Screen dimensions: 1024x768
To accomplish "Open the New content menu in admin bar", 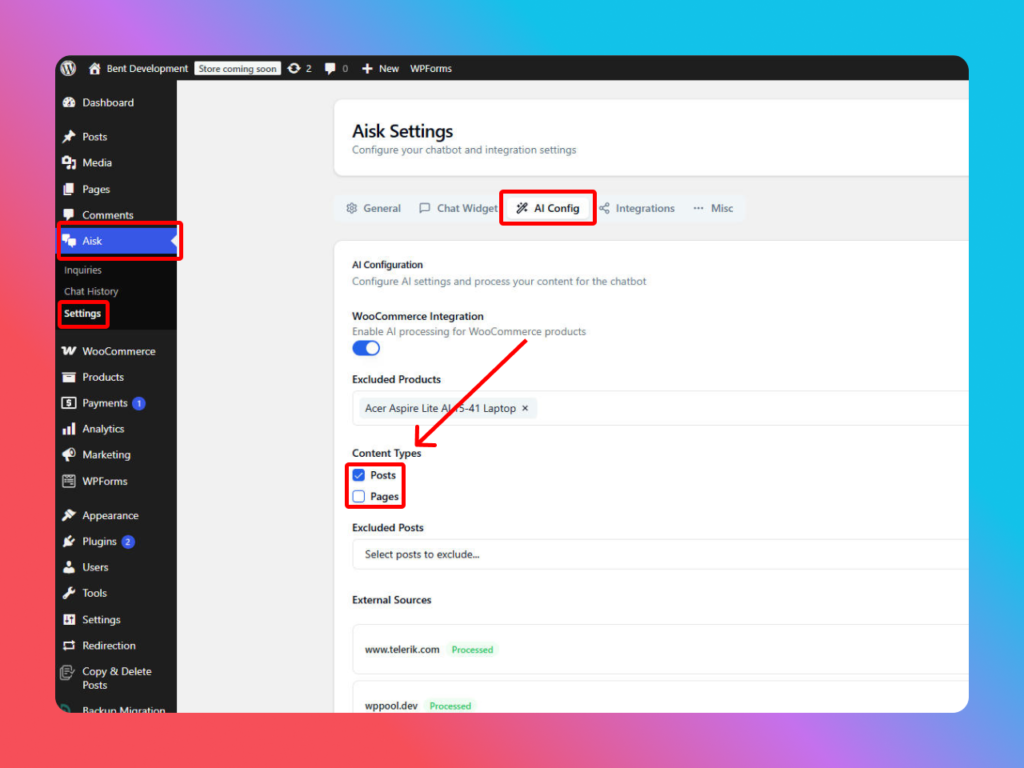I will 380,69.
